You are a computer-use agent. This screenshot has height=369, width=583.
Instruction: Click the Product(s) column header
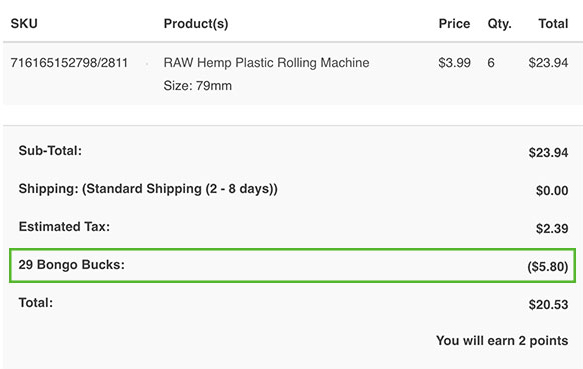click(x=196, y=24)
